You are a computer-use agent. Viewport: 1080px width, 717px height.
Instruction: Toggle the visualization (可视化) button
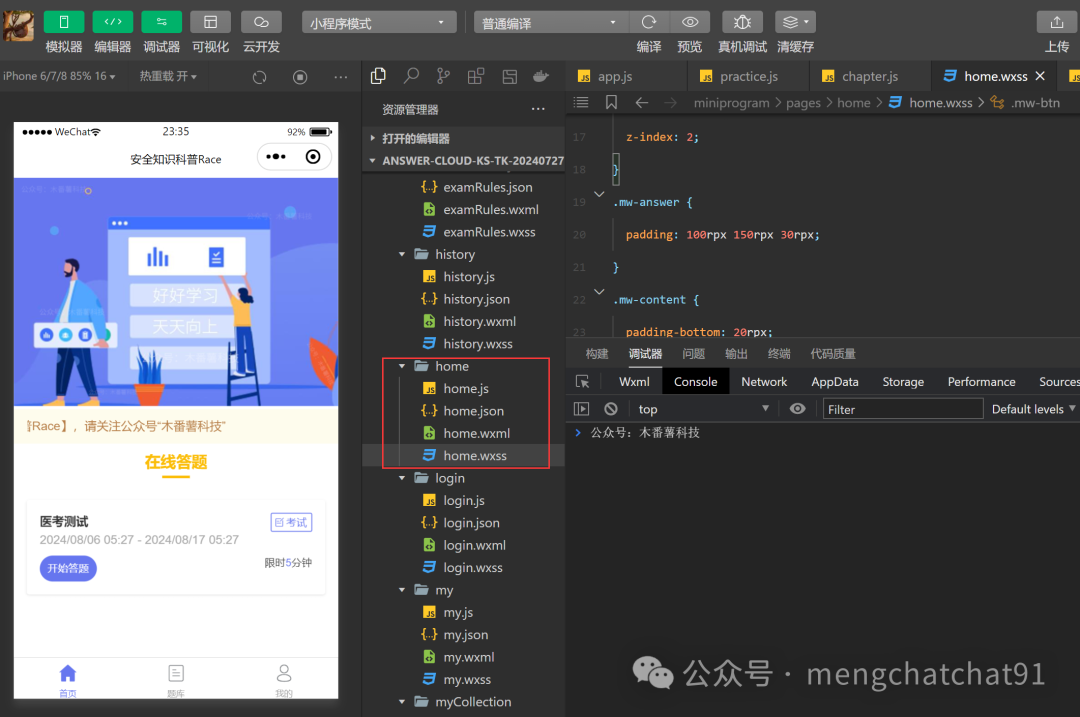(x=210, y=22)
